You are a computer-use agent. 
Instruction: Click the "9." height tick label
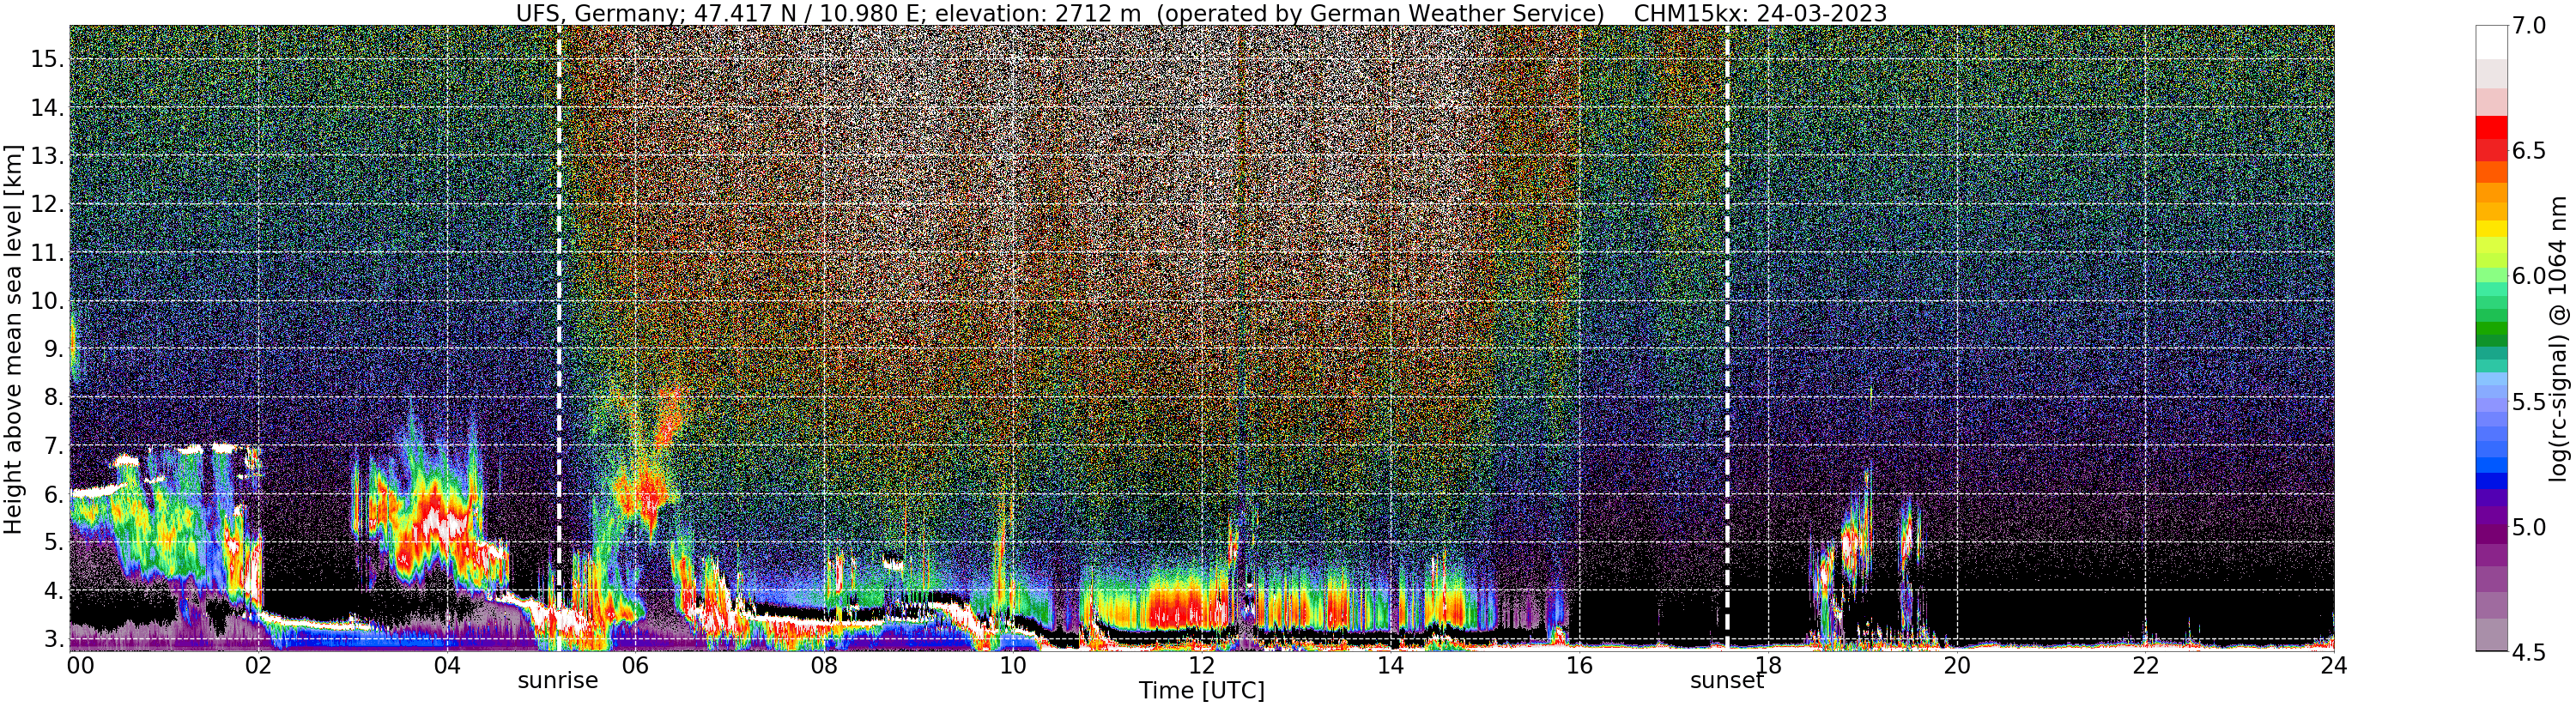[53, 349]
